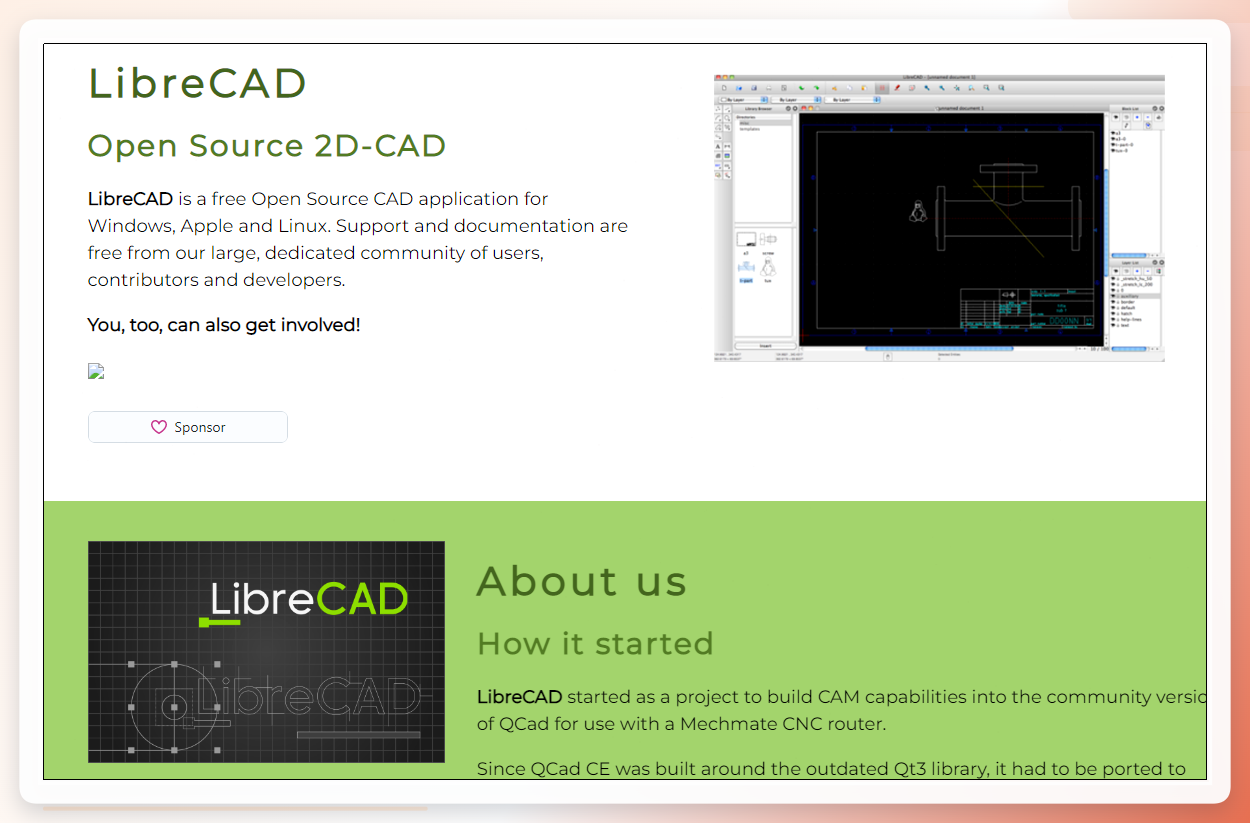Click the Sponsor button
The width and height of the screenshot is (1250, 823).
coord(188,427)
